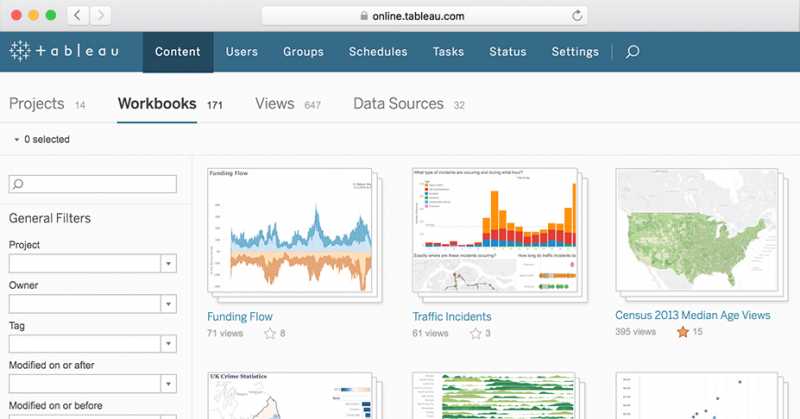Click the scatter plot workbook thumbnail
The height and width of the screenshot is (419, 800).
click(697, 396)
